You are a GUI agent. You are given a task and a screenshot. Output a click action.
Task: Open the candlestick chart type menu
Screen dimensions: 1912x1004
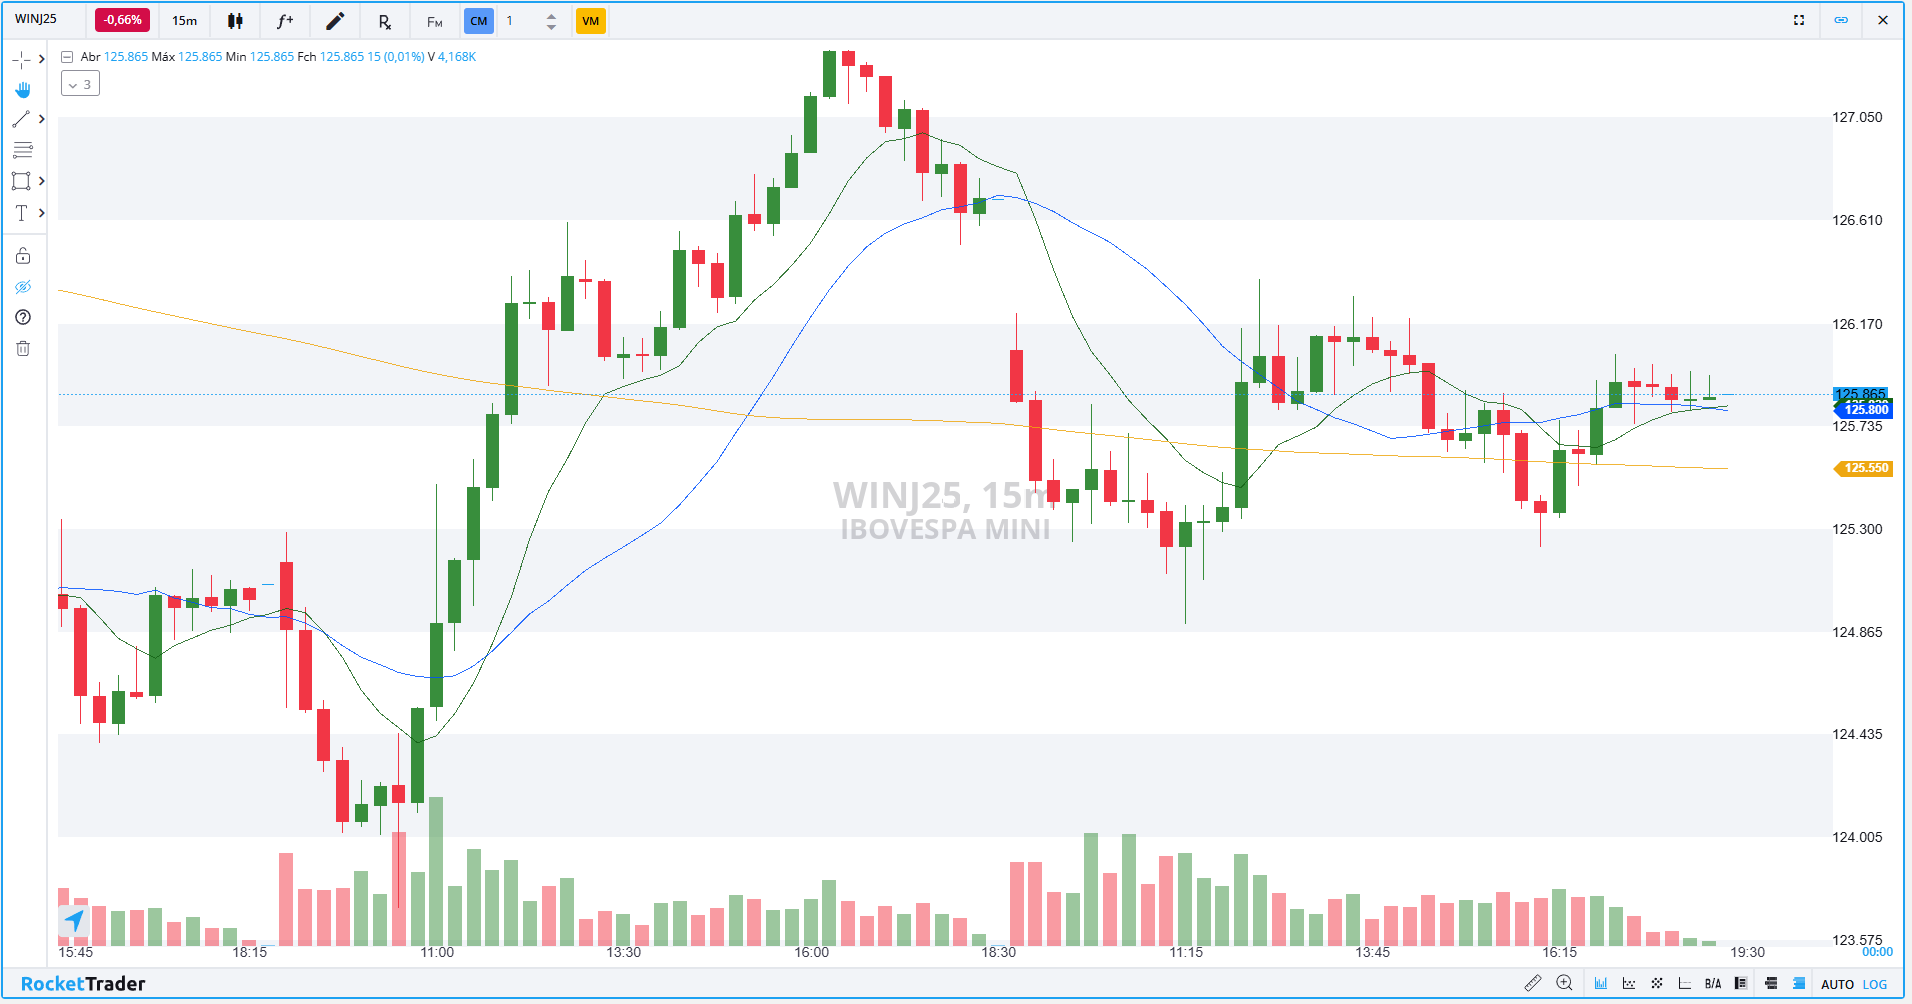(235, 21)
